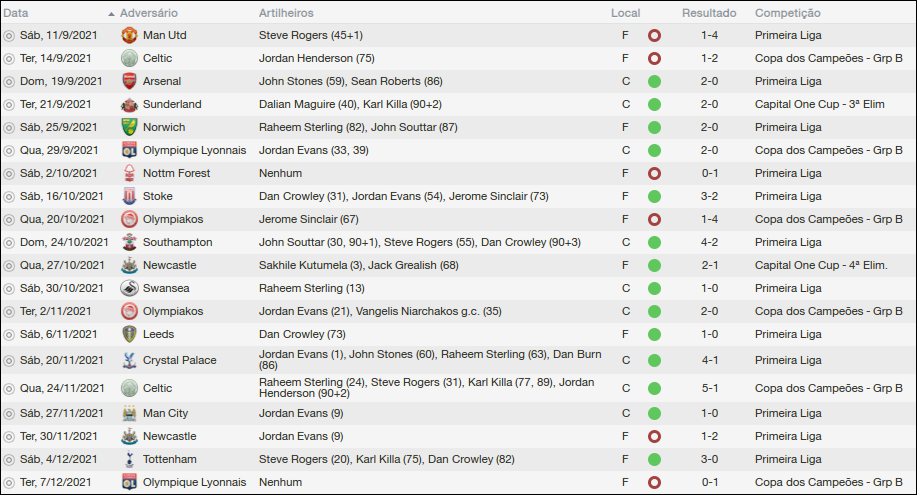The height and width of the screenshot is (495, 917).
Task: Sort by the Competição column header
Action: coord(787,13)
